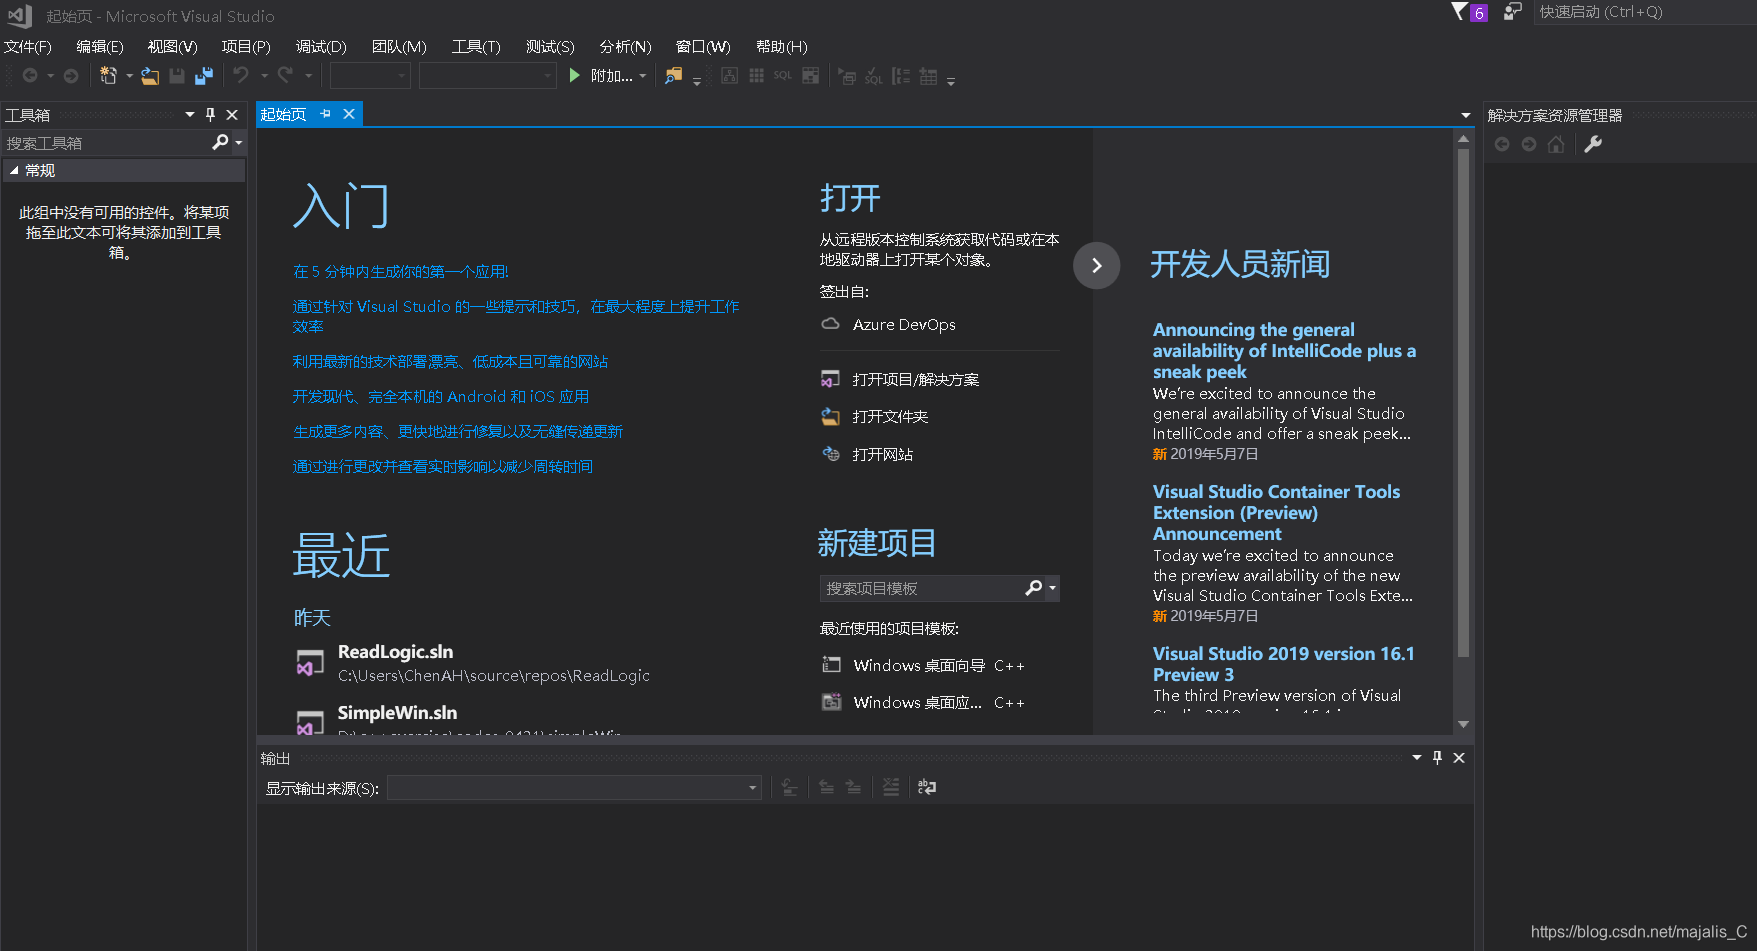Open the Output window options dropdown
The height and width of the screenshot is (951, 1757).
pos(1417,758)
